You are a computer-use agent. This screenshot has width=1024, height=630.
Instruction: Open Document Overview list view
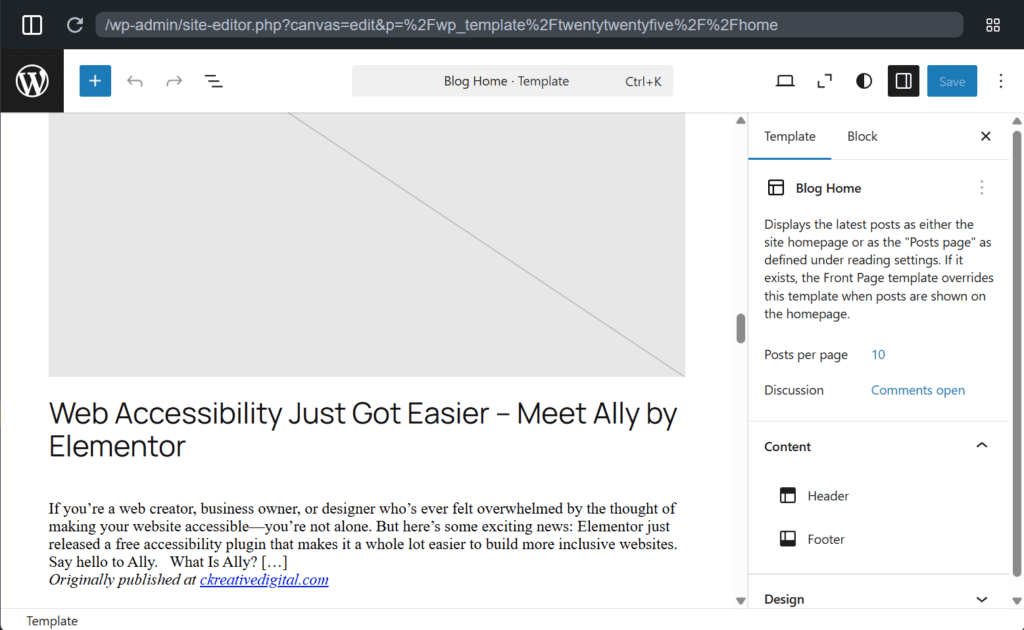pos(213,81)
